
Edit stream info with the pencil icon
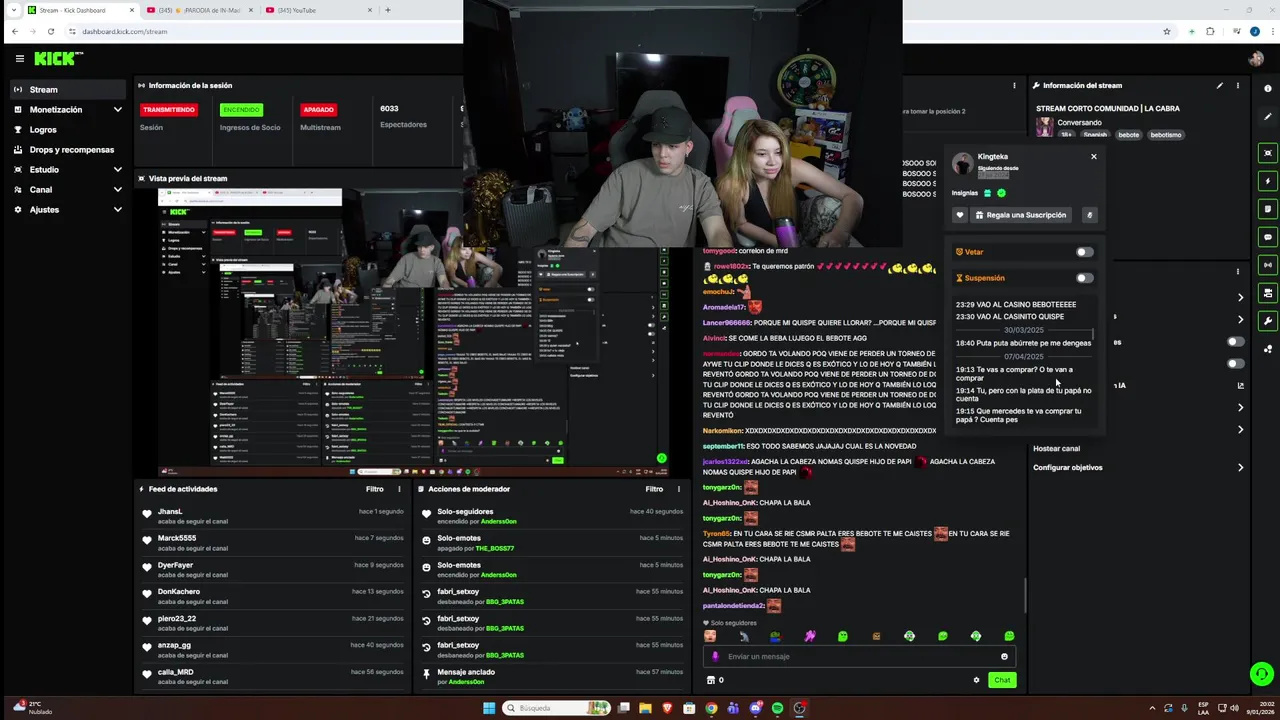point(1219,86)
